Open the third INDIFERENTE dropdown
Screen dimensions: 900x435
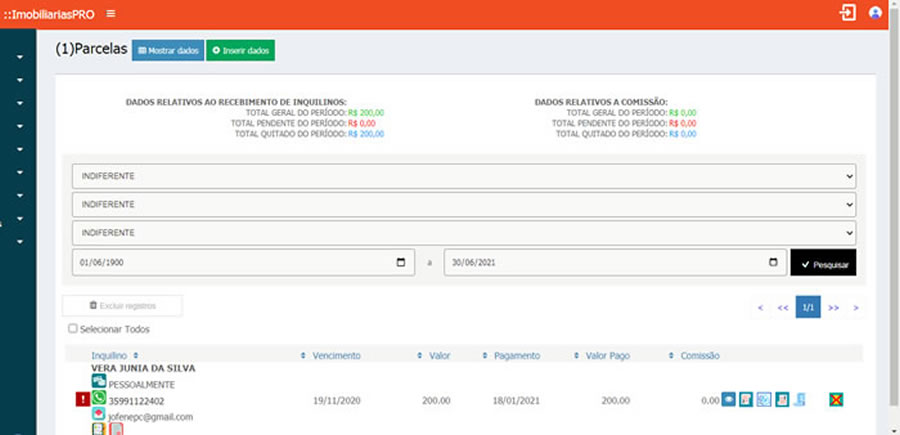coord(463,232)
